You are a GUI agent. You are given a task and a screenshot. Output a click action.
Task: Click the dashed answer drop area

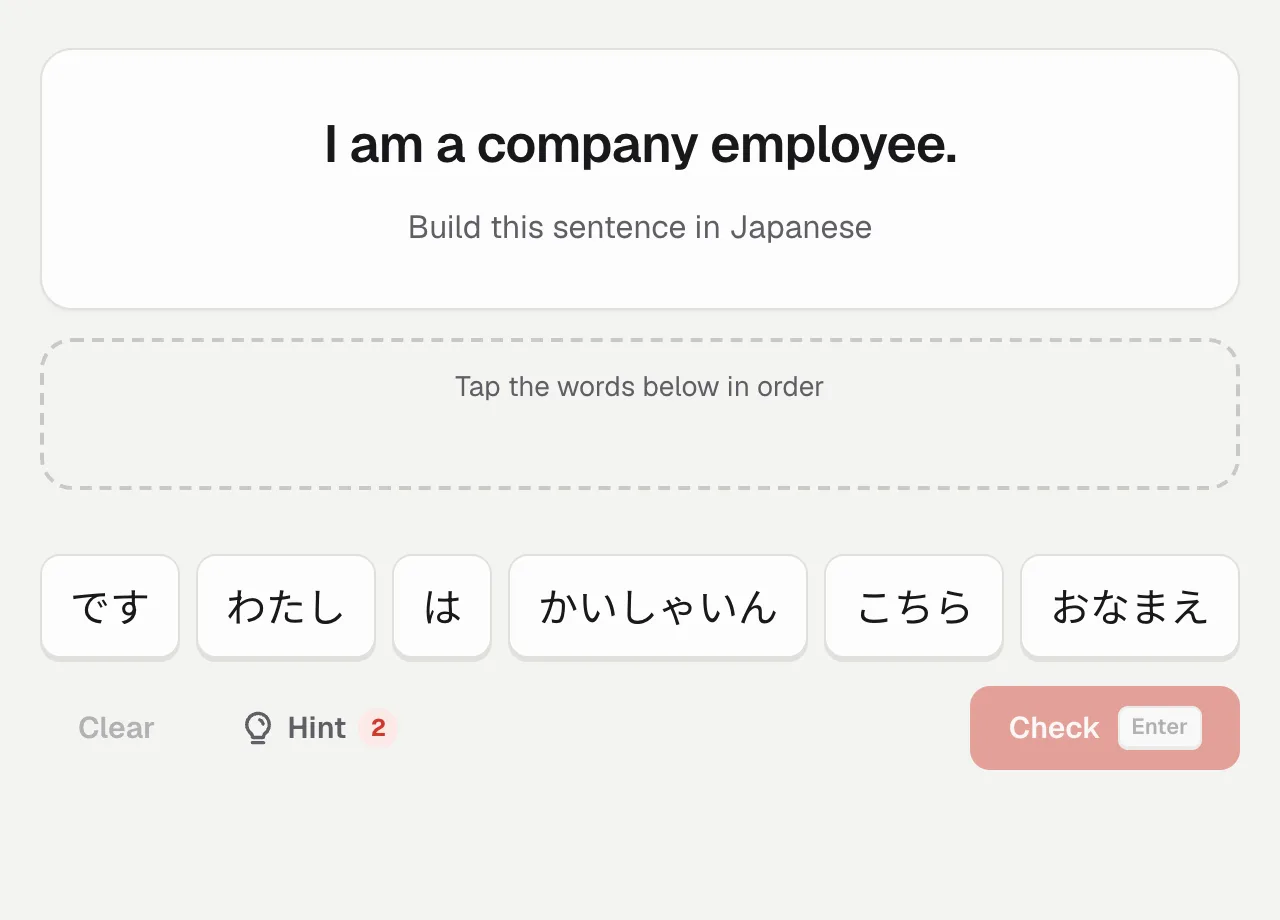coord(640,414)
